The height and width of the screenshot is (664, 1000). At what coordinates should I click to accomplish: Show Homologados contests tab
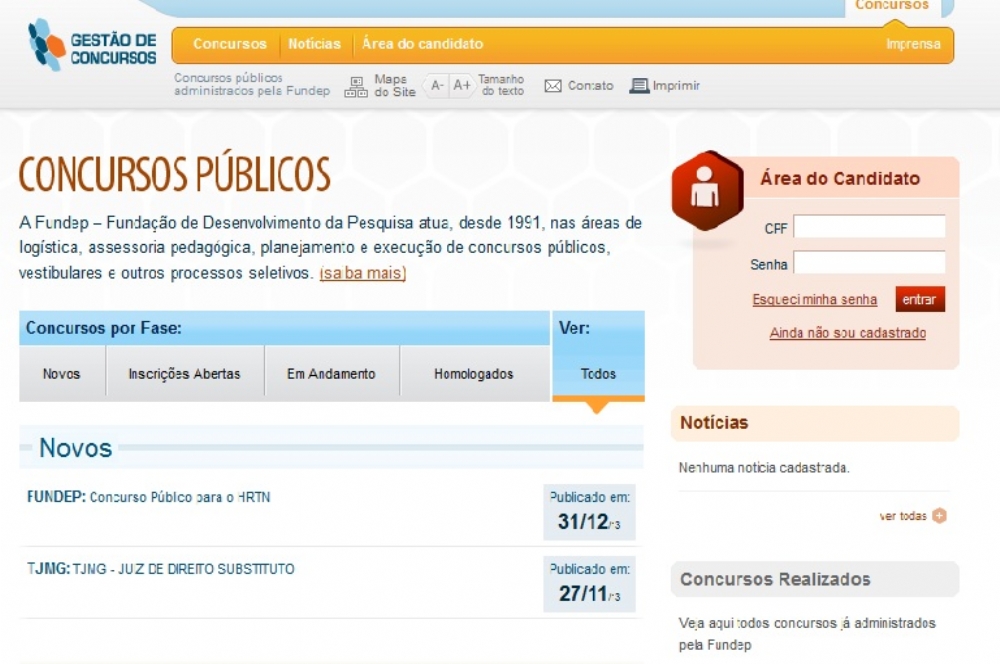tap(473, 374)
